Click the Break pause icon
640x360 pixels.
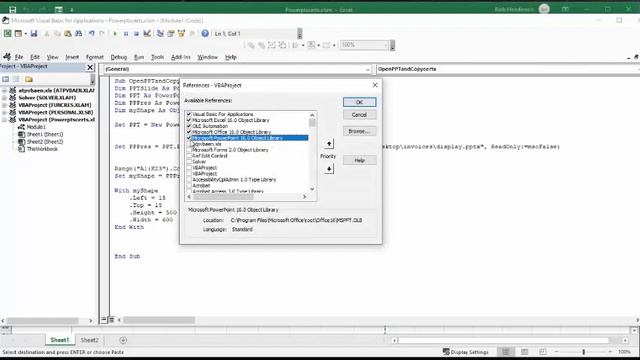coord(126,33)
